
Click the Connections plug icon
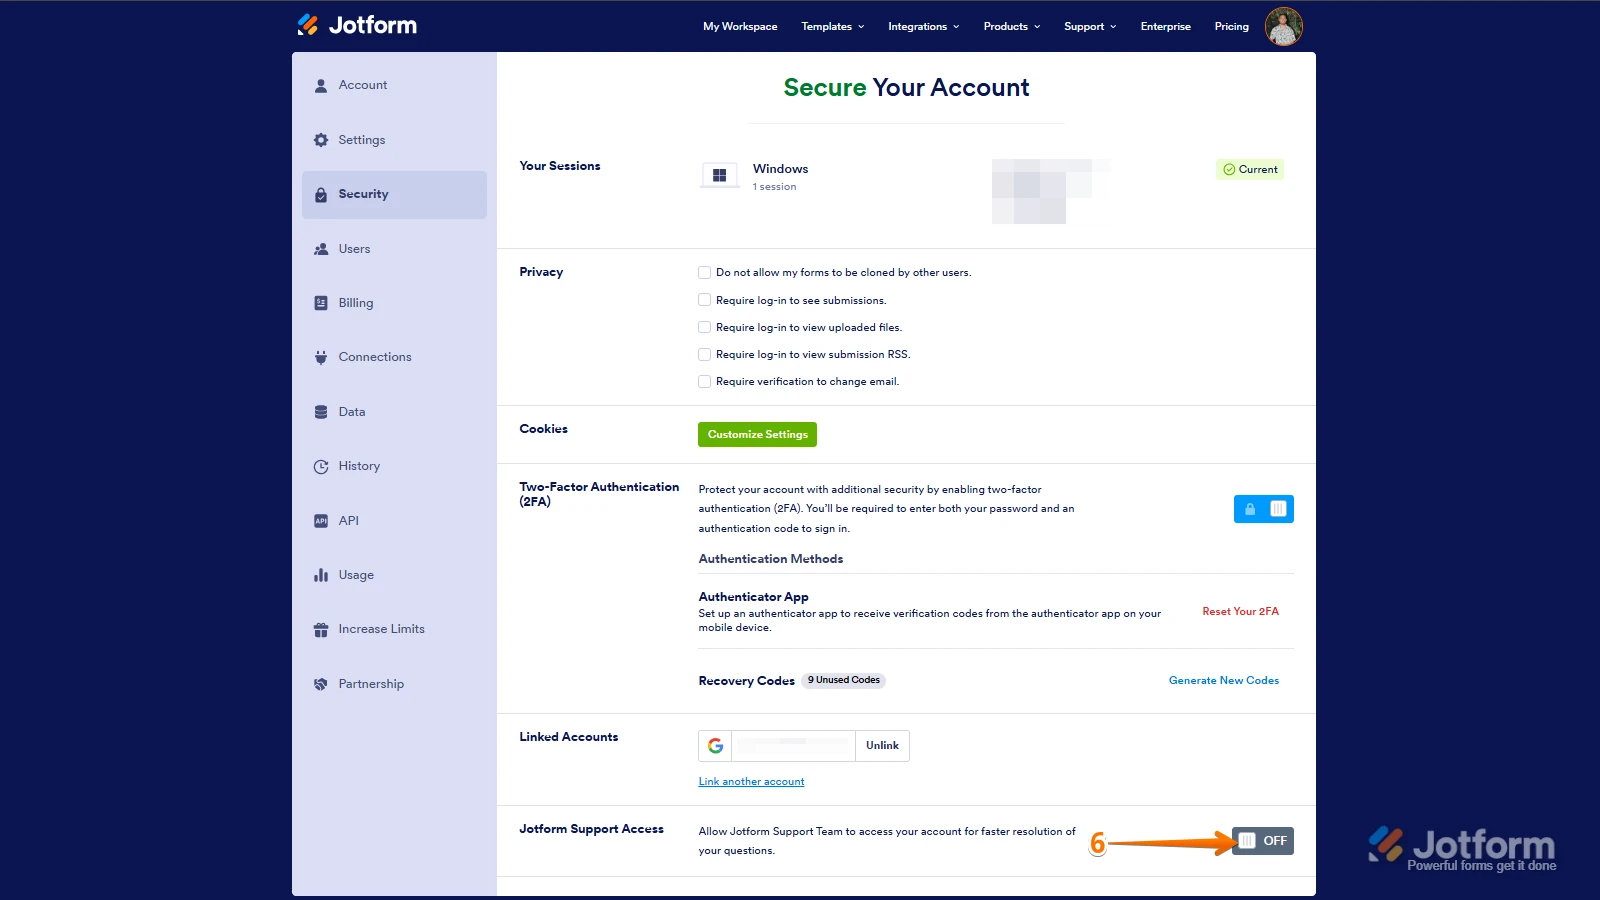point(321,357)
